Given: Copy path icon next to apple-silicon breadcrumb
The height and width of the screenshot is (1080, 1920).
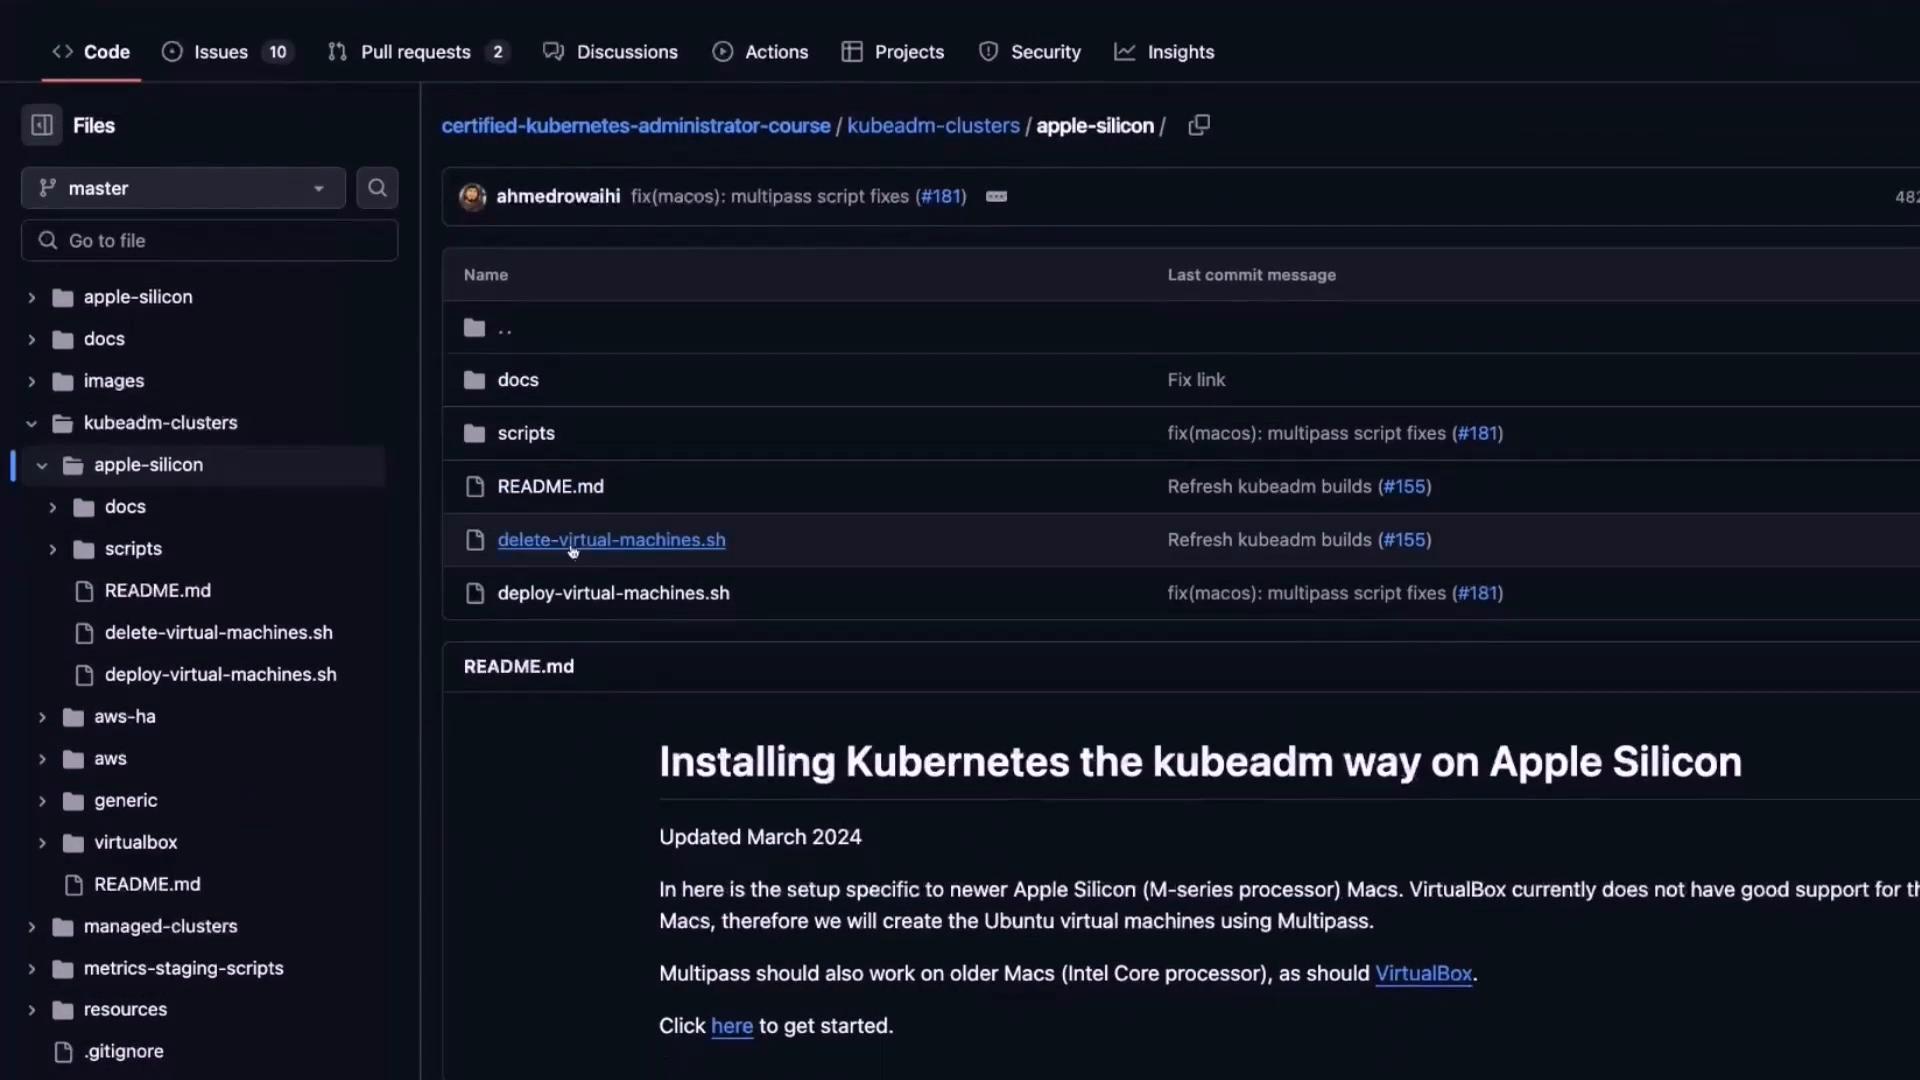Looking at the screenshot, I should point(1199,125).
